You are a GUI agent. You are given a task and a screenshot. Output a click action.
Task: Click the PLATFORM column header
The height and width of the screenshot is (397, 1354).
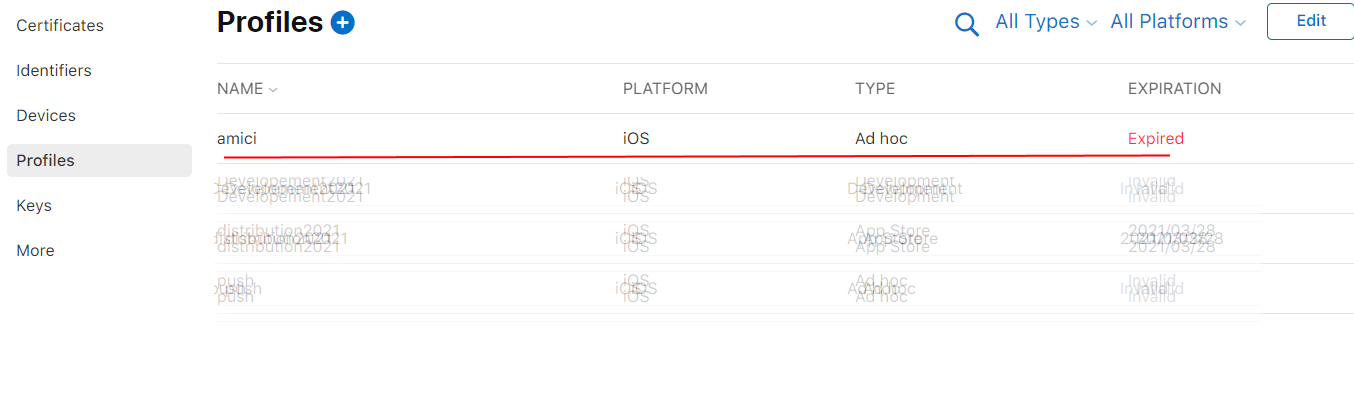click(665, 88)
